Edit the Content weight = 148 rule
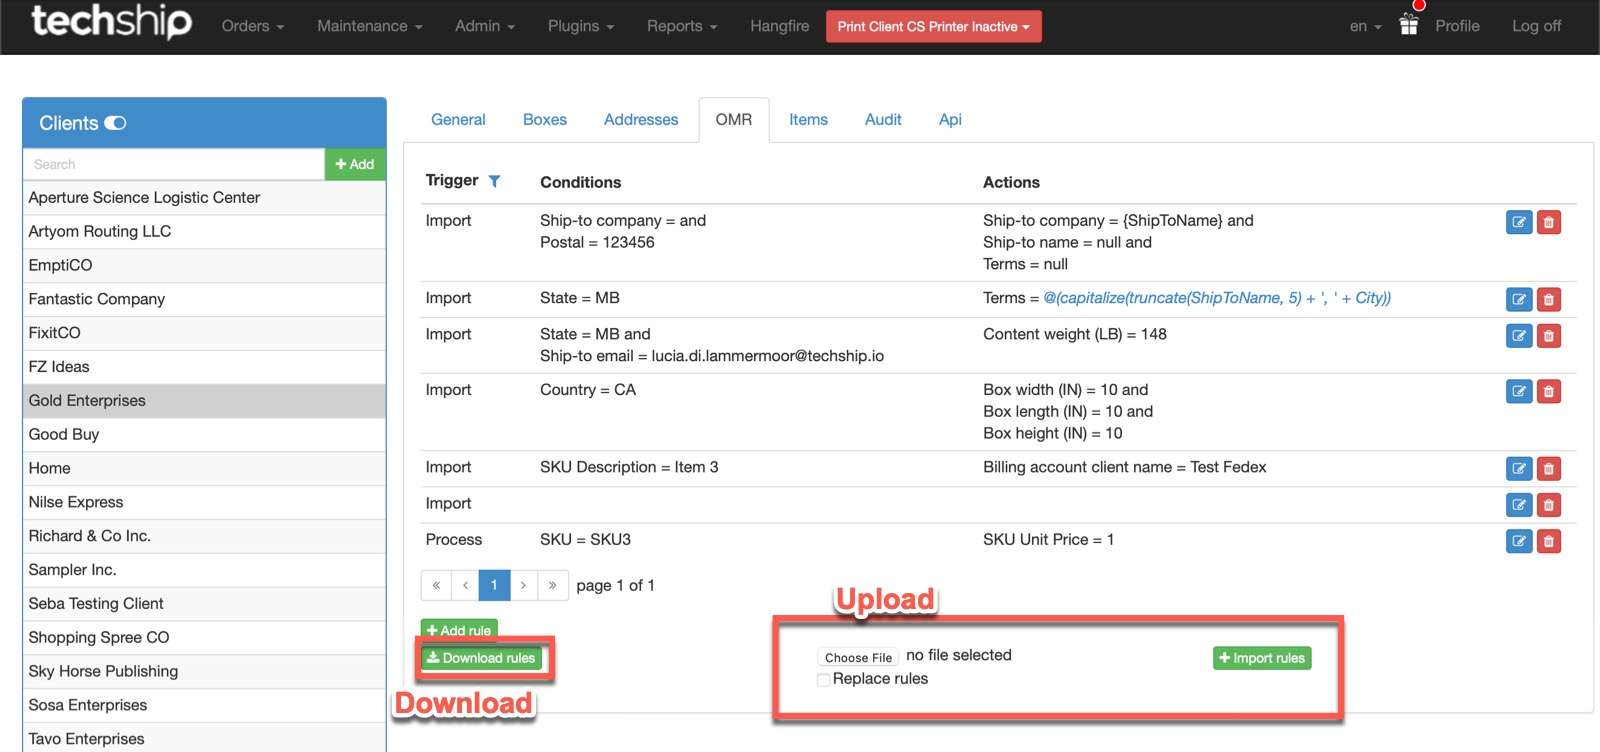Viewport: 1600px width, 752px height. click(1518, 336)
